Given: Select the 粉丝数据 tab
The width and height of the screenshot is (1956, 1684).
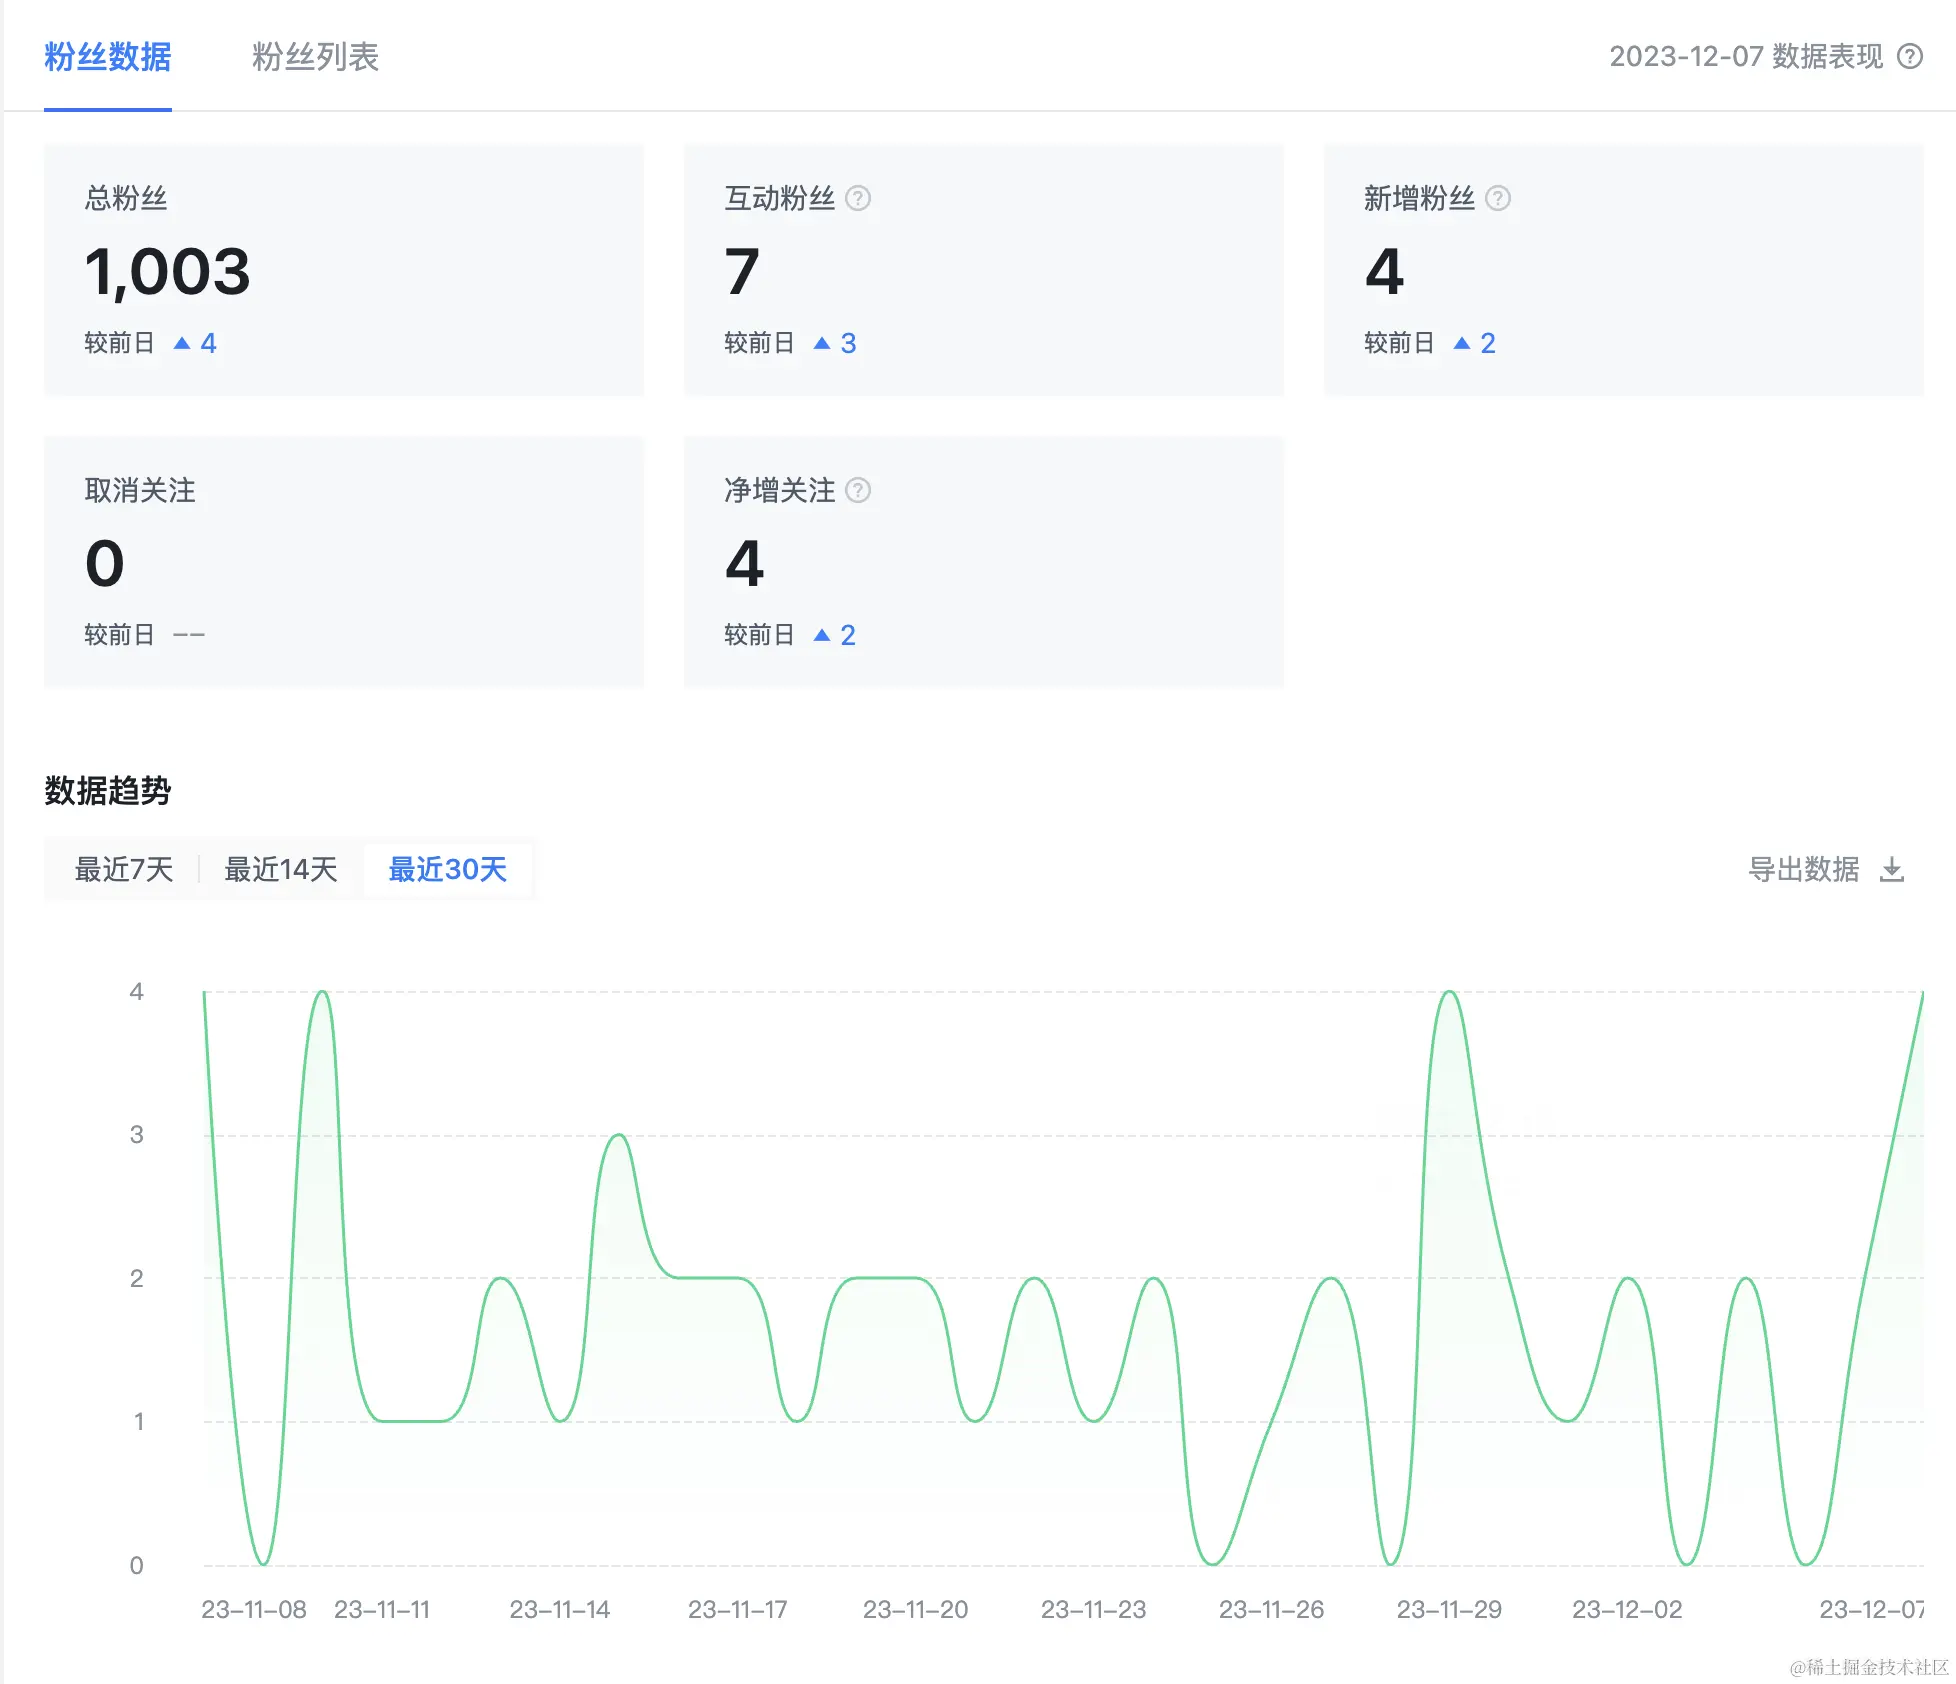Looking at the screenshot, I should (108, 57).
